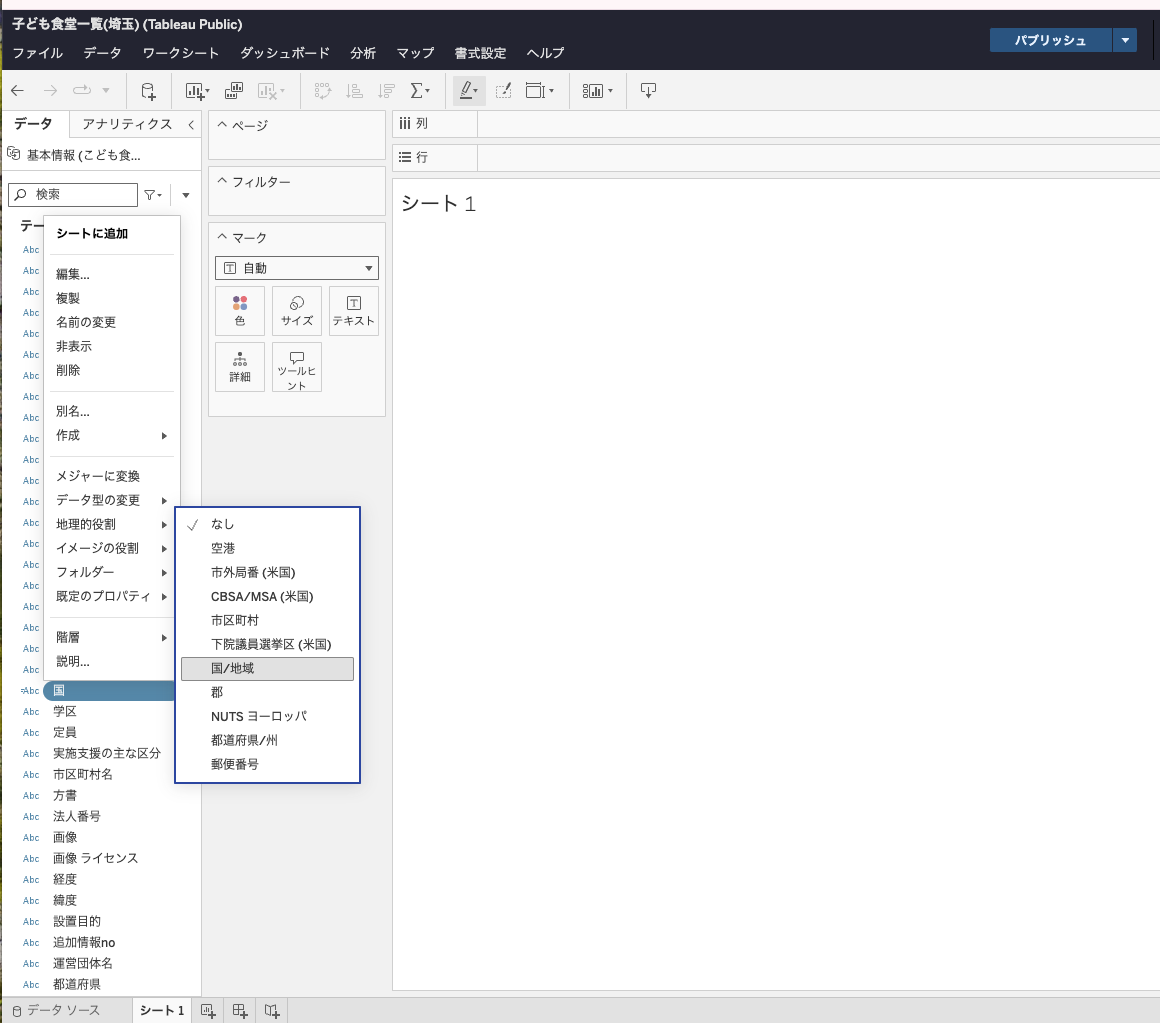Click the サイズ size mark card
The image size is (1160, 1023).
297,311
